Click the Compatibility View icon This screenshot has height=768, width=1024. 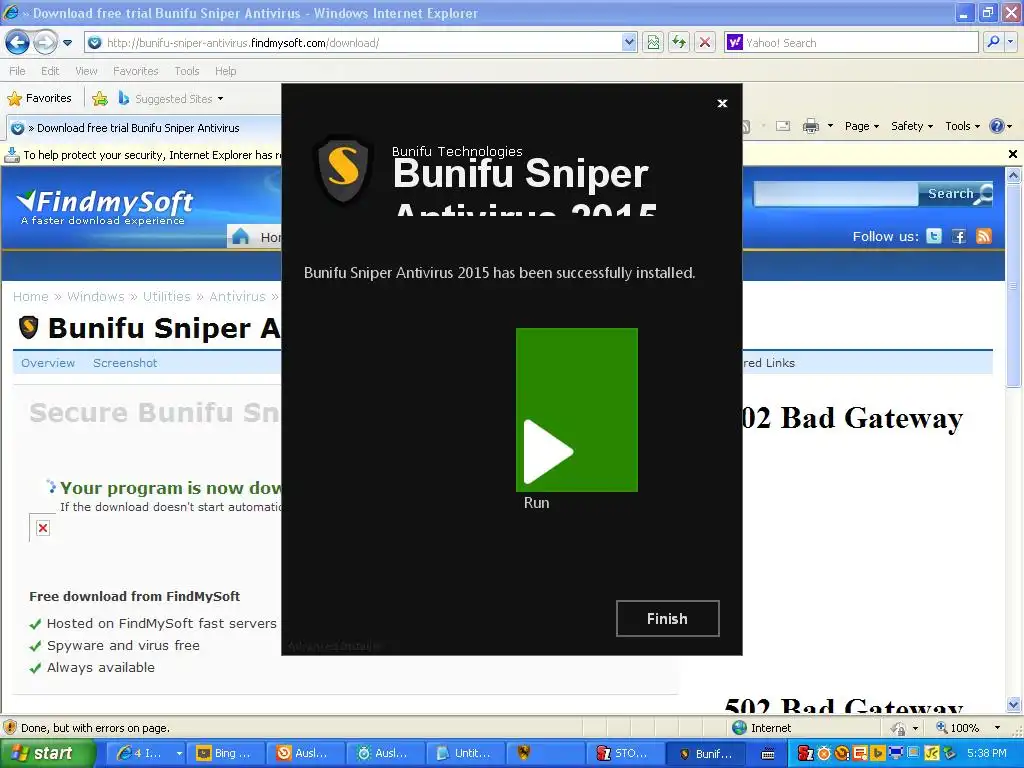(653, 43)
